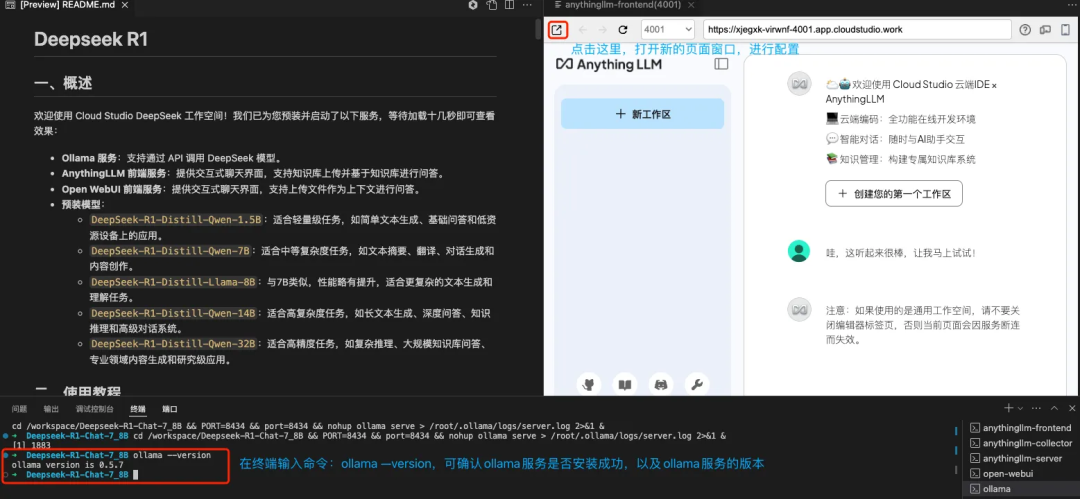
Task: Click DeepSeek-R1-Distill-Llama-8B code text
Action: pos(174,282)
